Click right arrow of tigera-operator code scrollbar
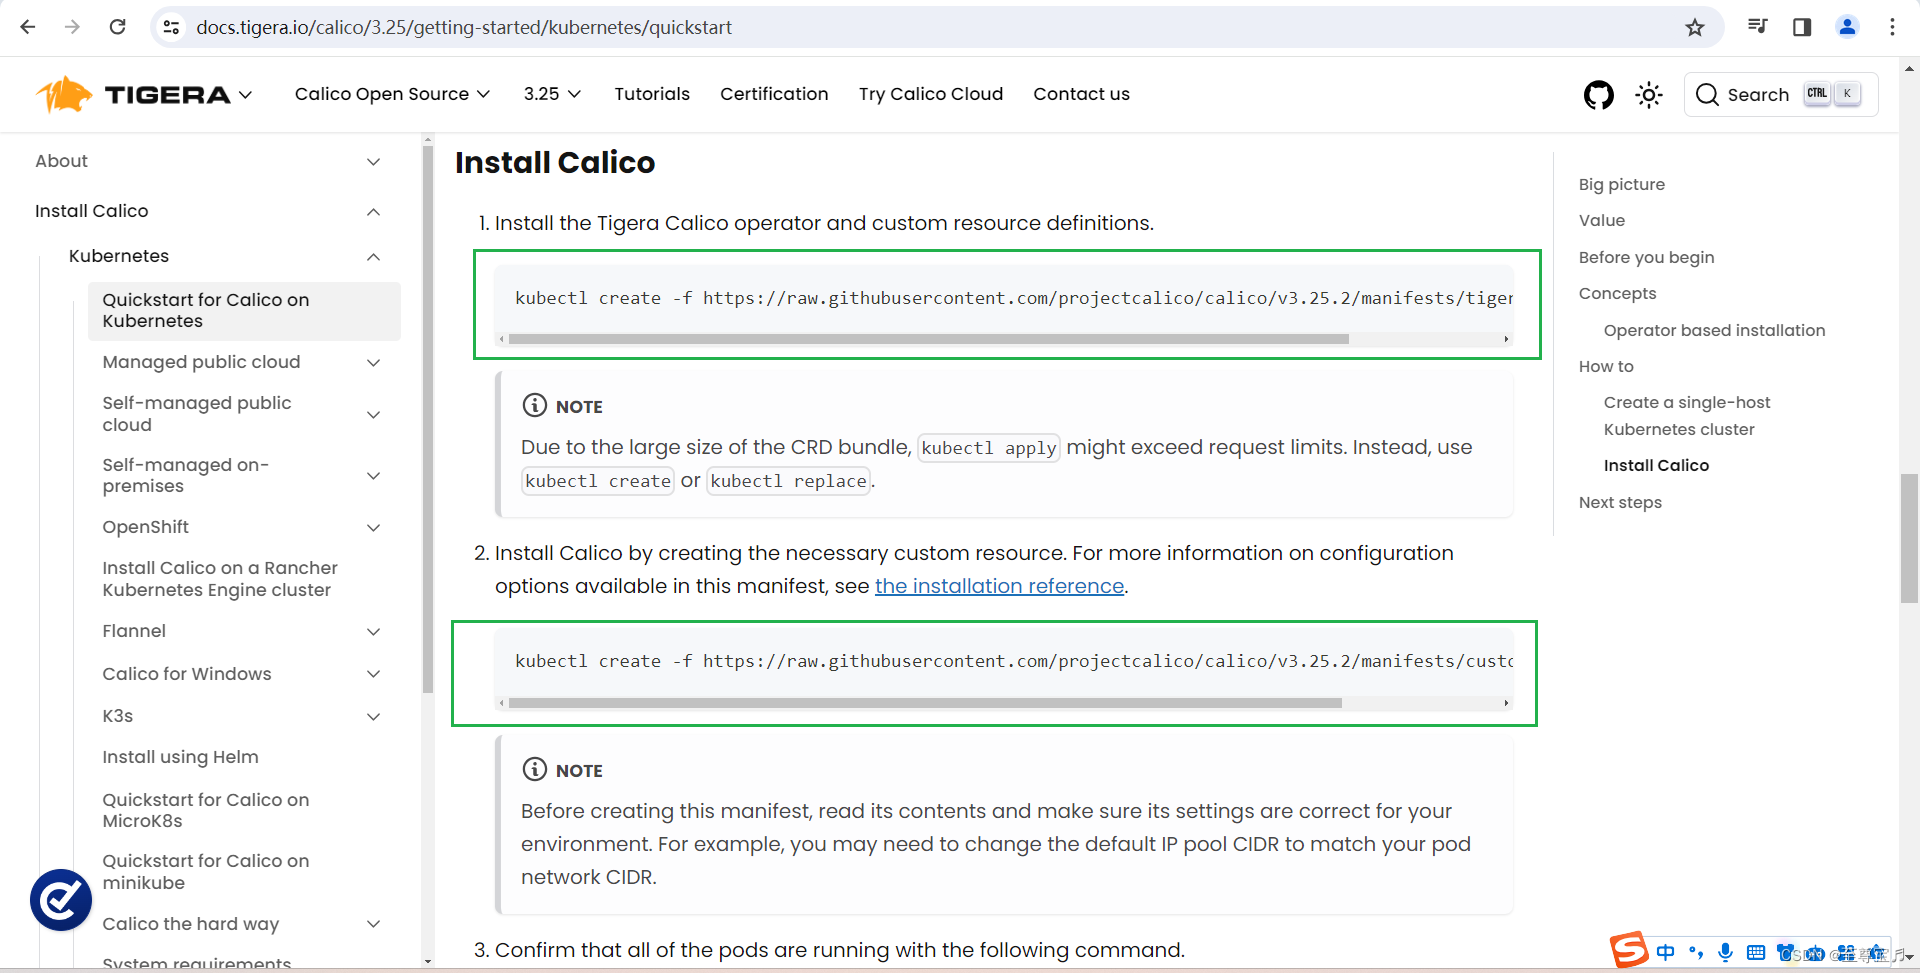The height and width of the screenshot is (973, 1920). coord(1506,339)
